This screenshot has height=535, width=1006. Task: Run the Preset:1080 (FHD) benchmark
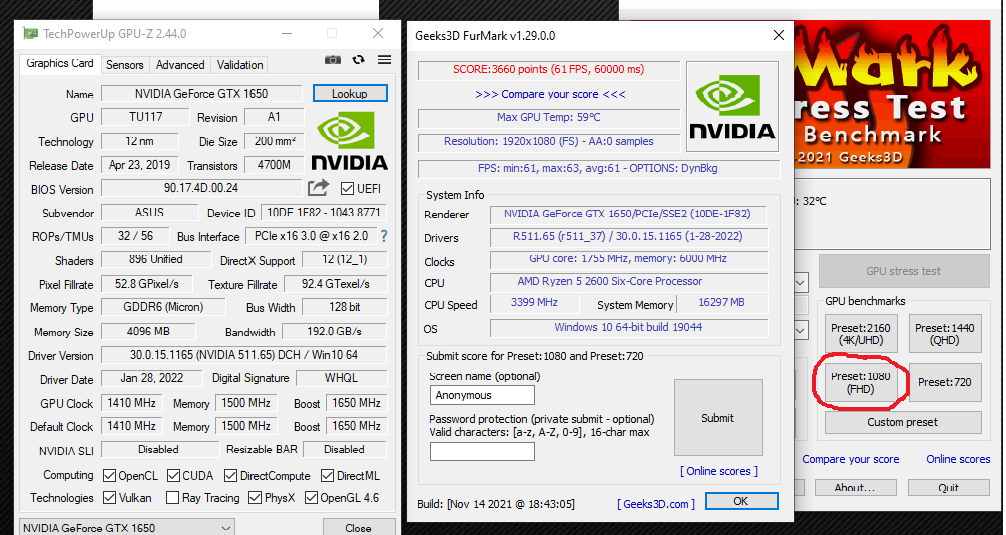pyautogui.click(x=860, y=382)
